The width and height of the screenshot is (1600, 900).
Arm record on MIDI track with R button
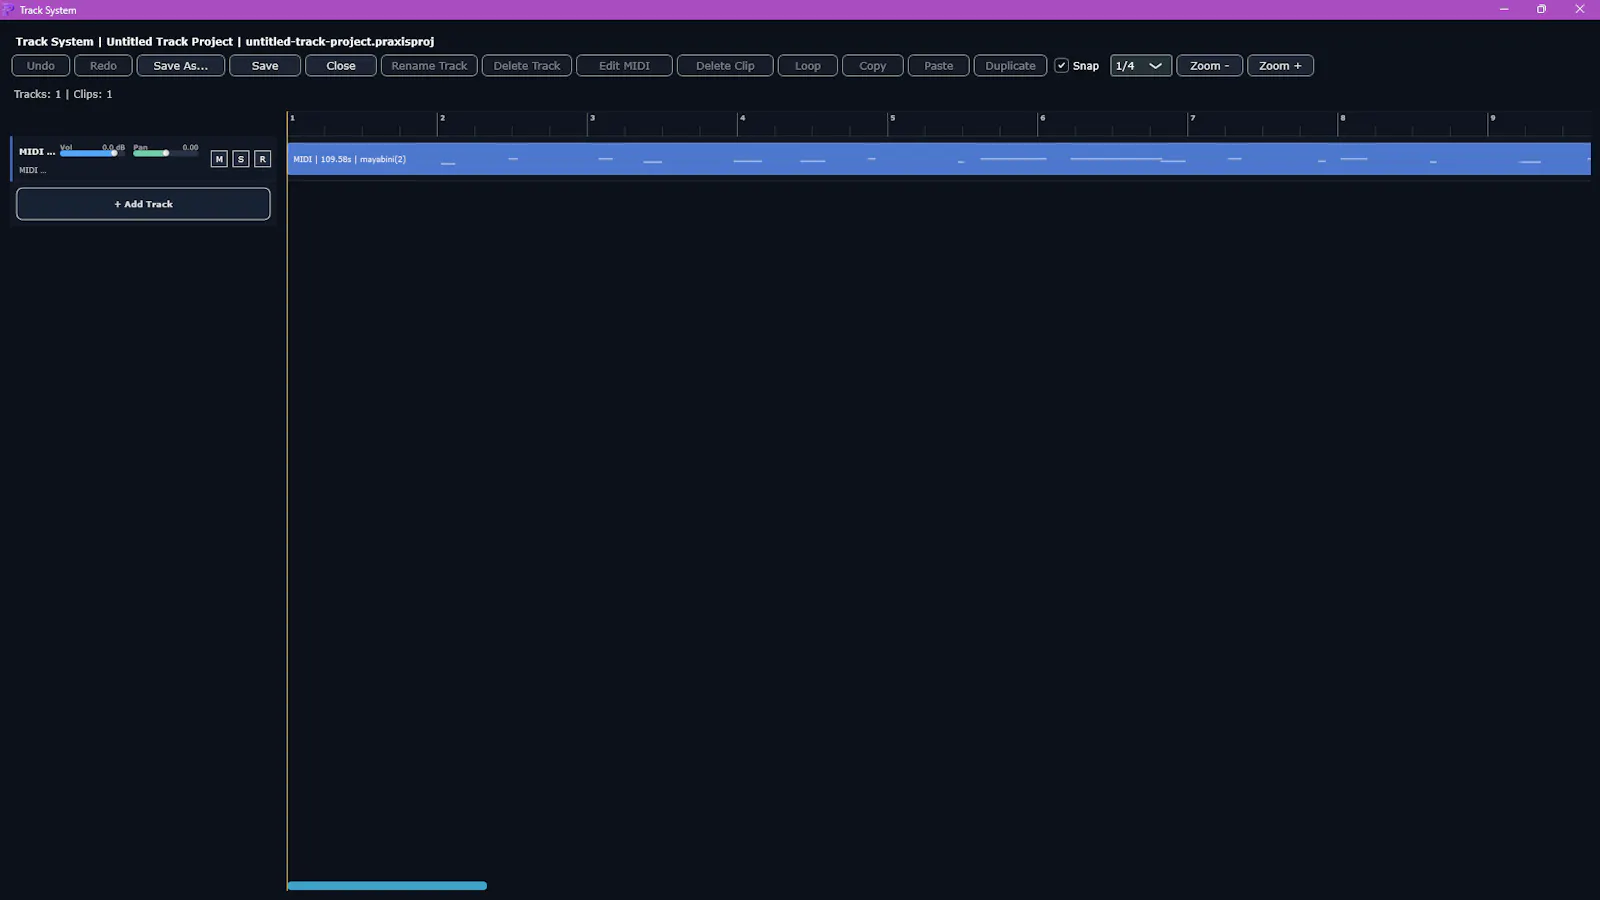coord(263,159)
